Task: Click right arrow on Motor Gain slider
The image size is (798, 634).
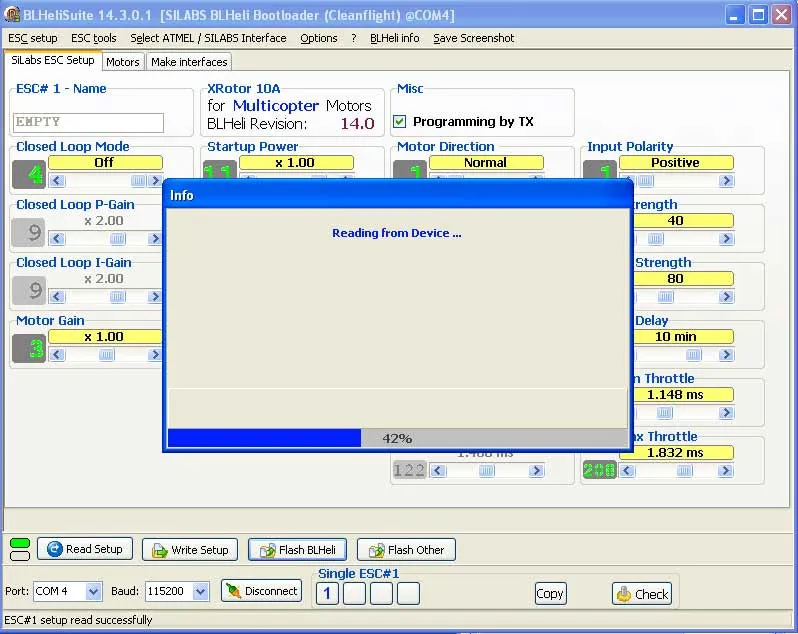Action: 155,355
